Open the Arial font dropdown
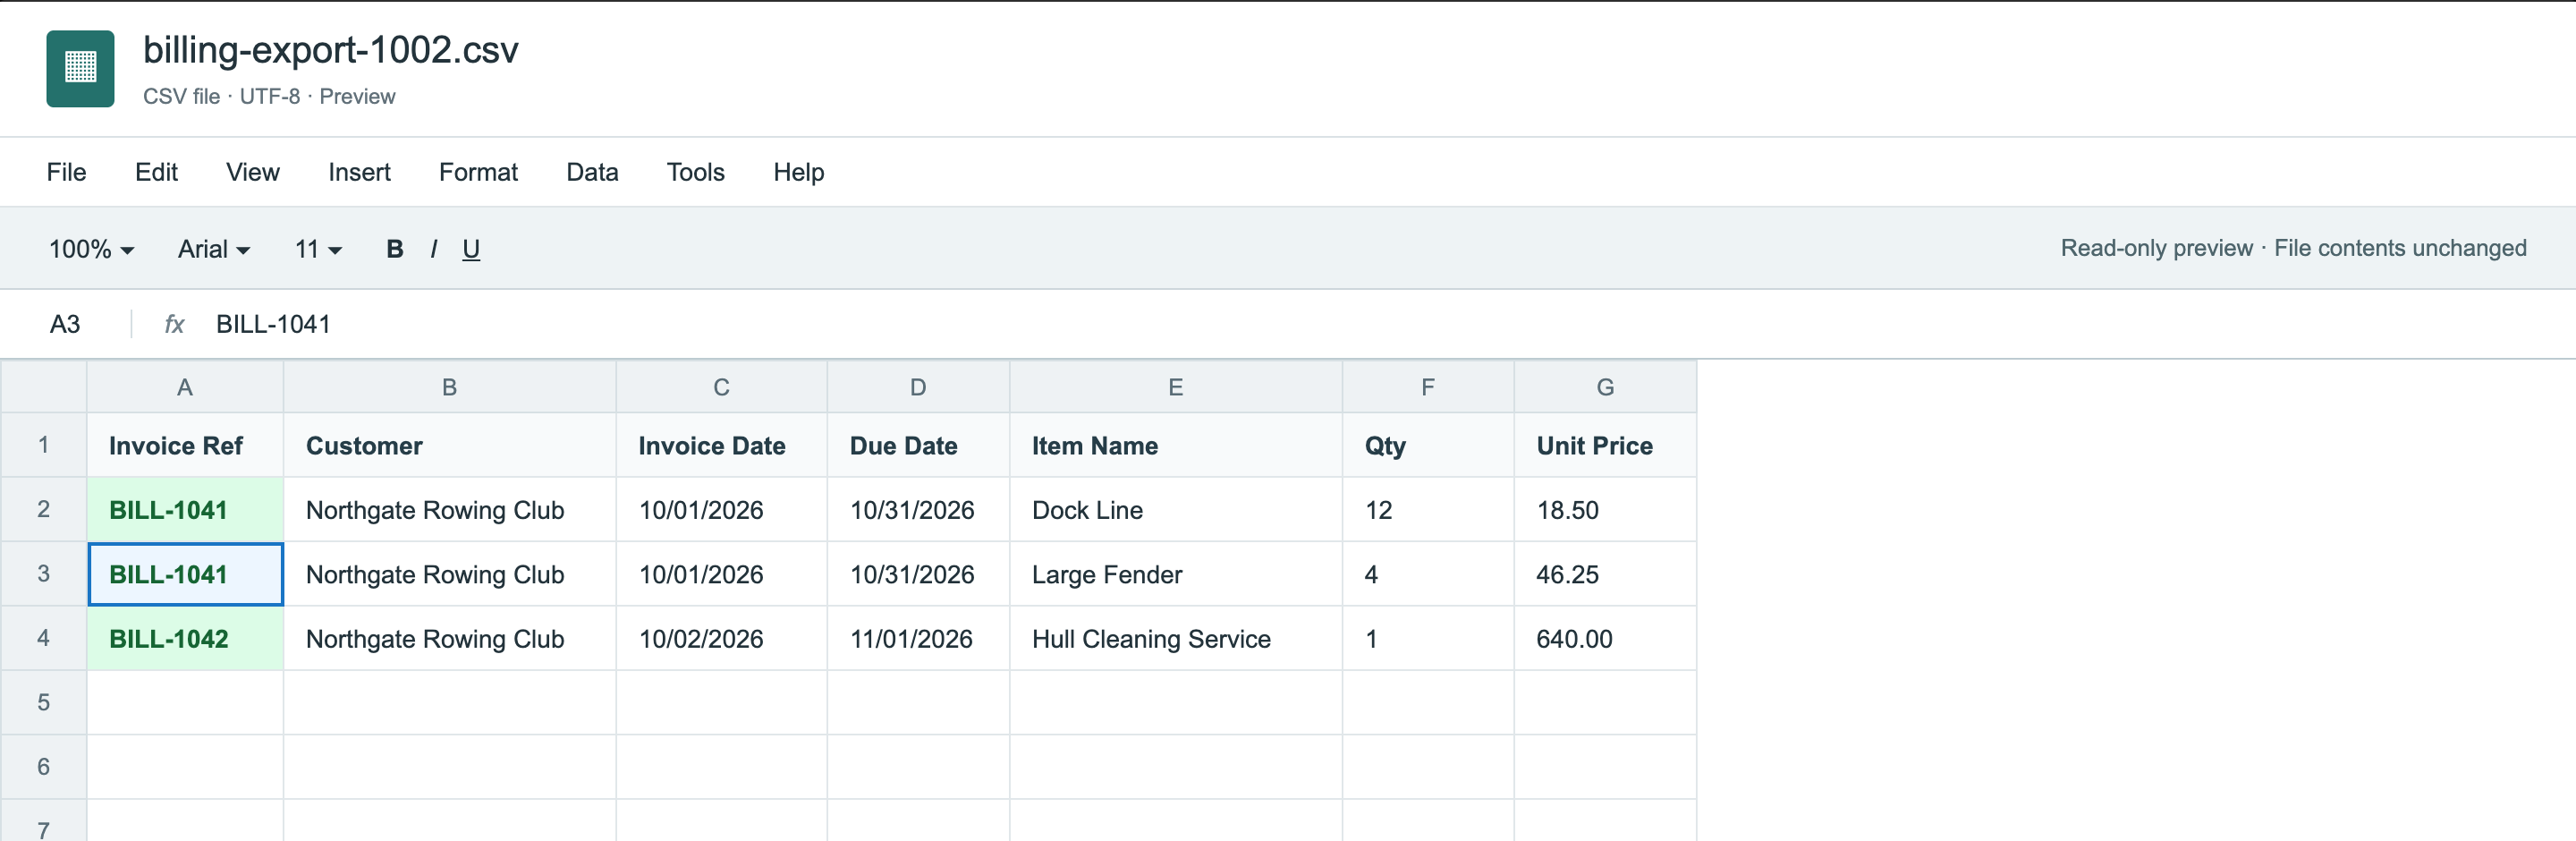This screenshot has height=841, width=2576. tap(213, 249)
